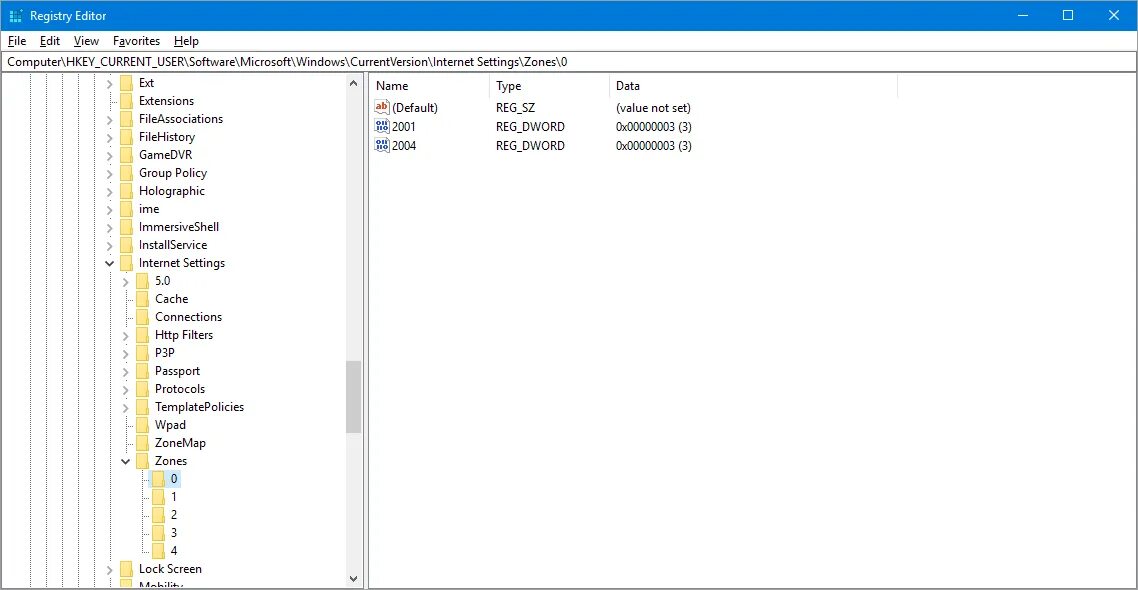Click the folder icon of Zones subkey 0

[x=158, y=479]
